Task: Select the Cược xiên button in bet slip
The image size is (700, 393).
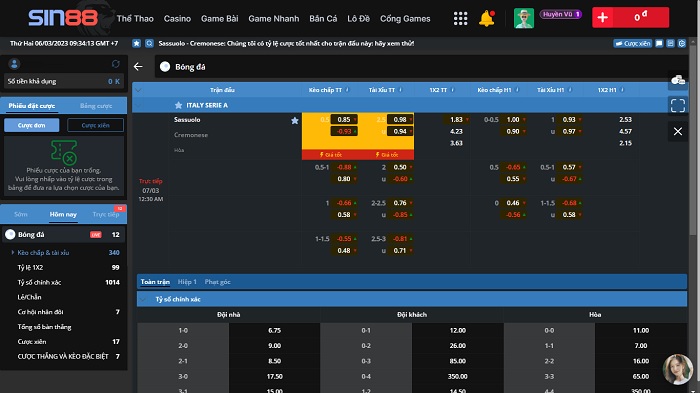Action: point(96,125)
